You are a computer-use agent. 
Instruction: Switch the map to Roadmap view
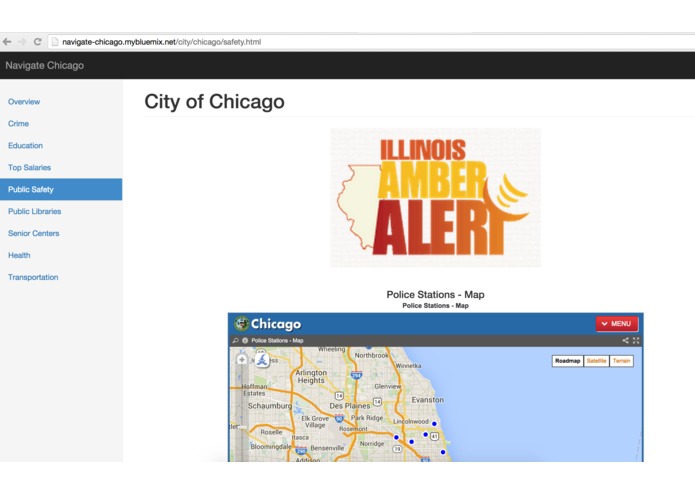coord(568,361)
